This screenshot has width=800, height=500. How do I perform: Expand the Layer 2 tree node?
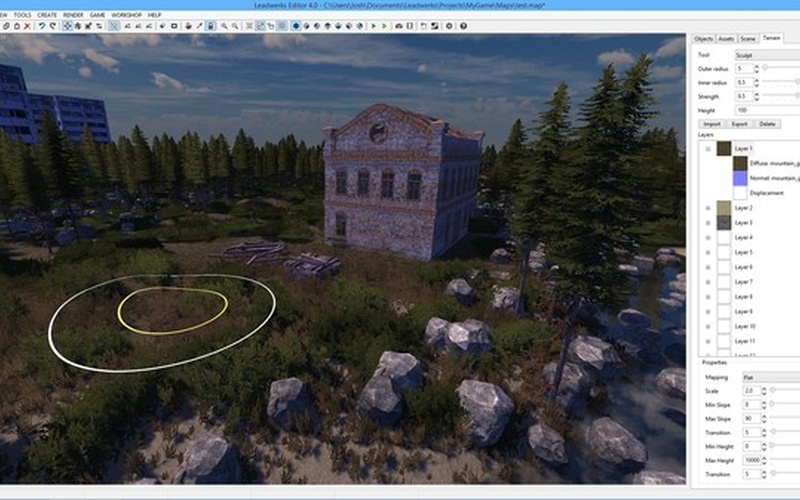coord(708,207)
